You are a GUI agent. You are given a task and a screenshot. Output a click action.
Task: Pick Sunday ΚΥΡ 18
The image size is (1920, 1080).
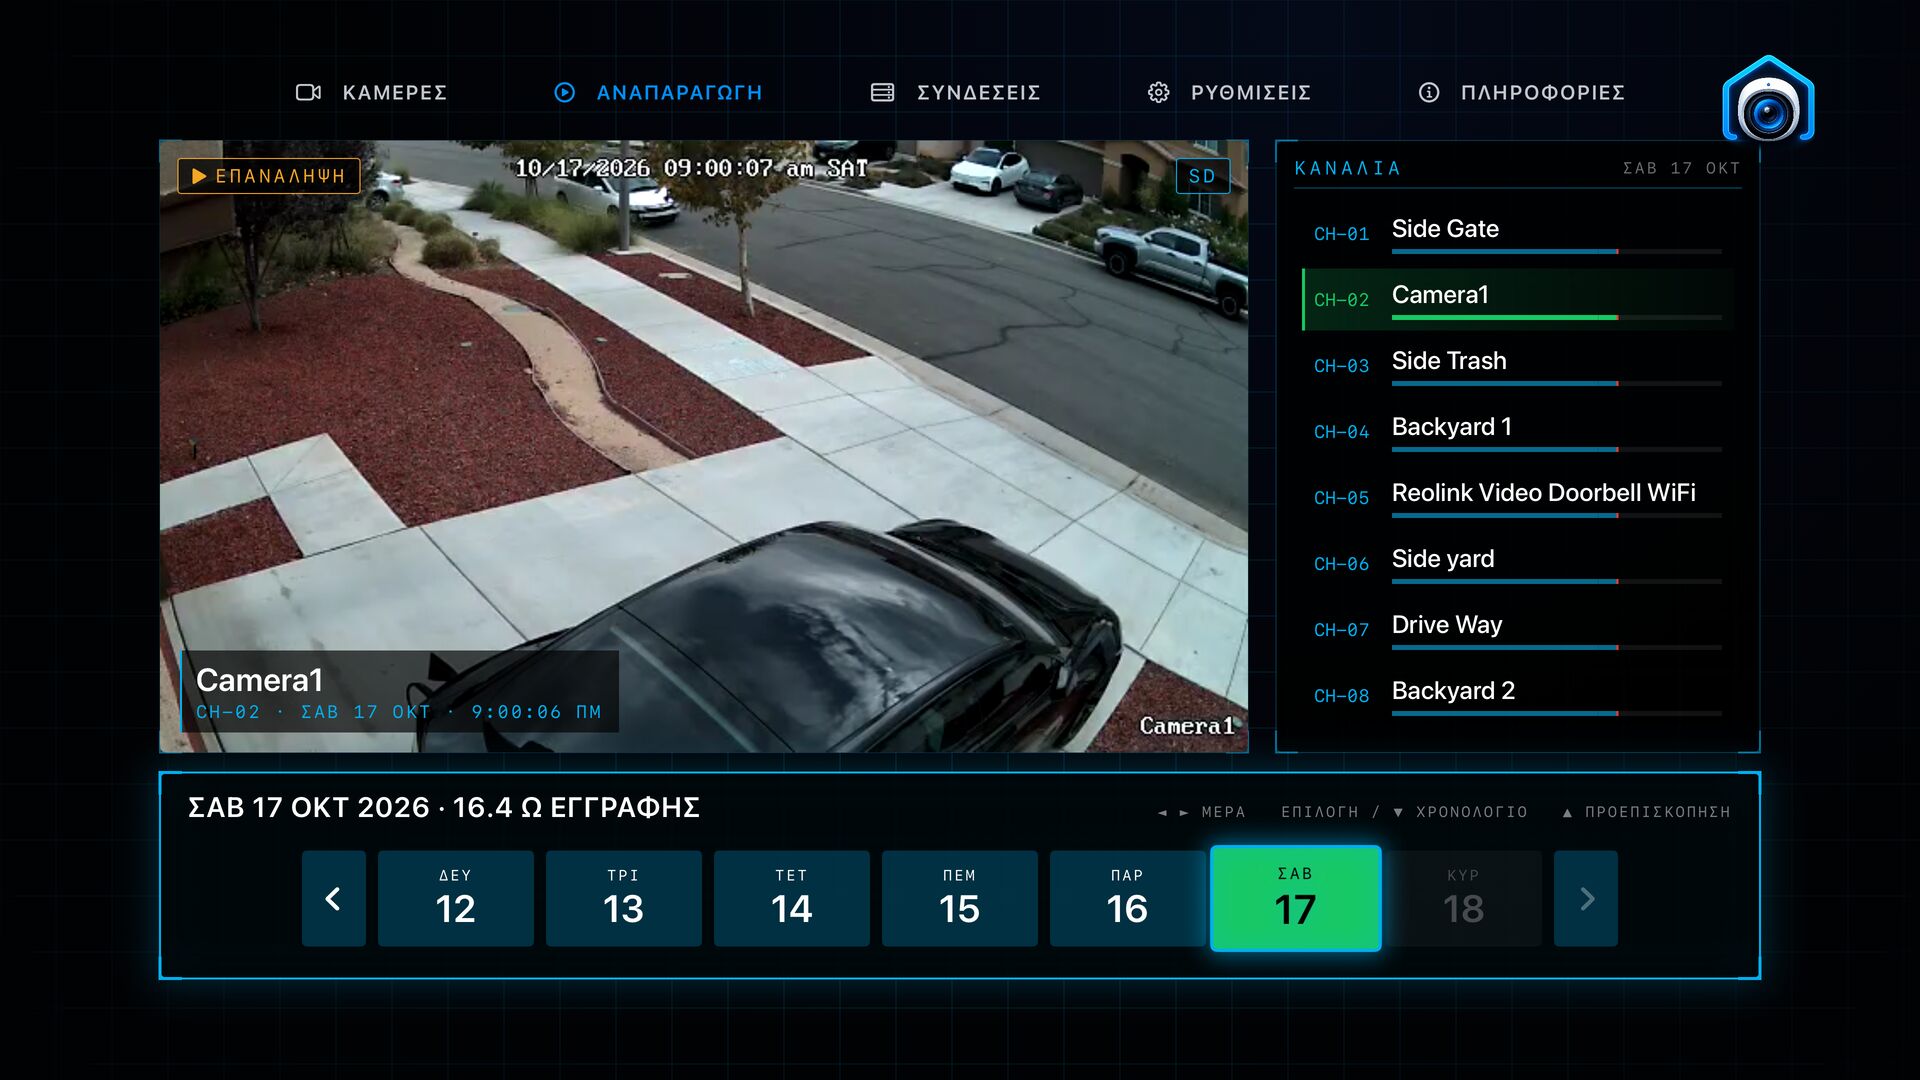click(x=1464, y=898)
